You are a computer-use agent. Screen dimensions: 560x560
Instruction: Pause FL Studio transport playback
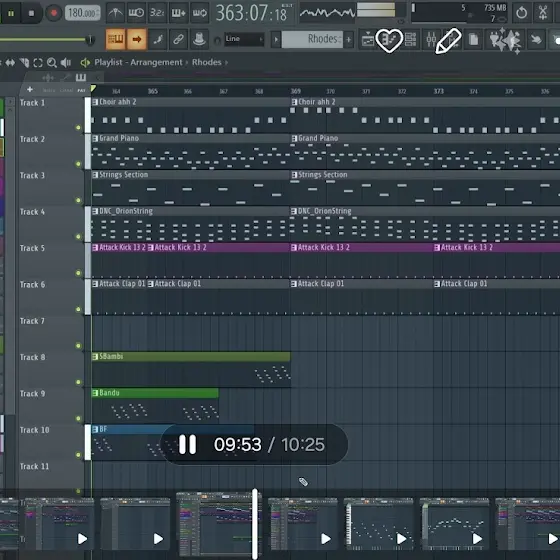[11, 13]
